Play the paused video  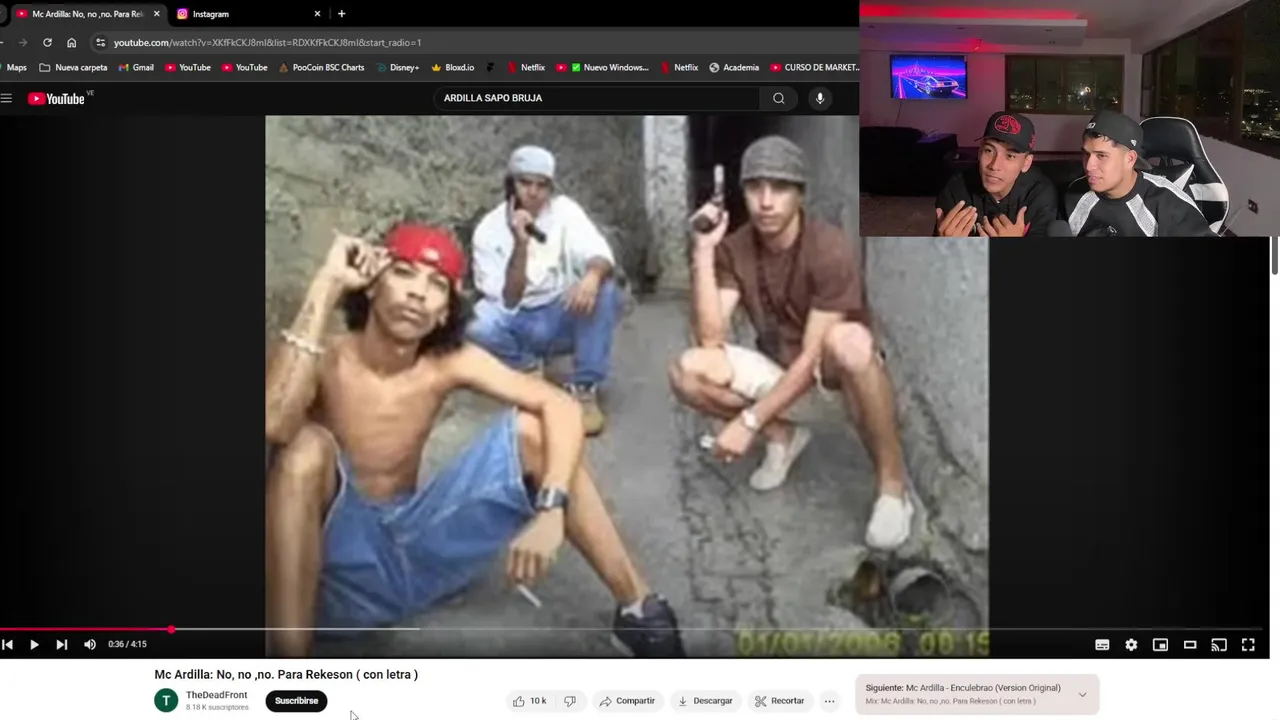(34, 645)
